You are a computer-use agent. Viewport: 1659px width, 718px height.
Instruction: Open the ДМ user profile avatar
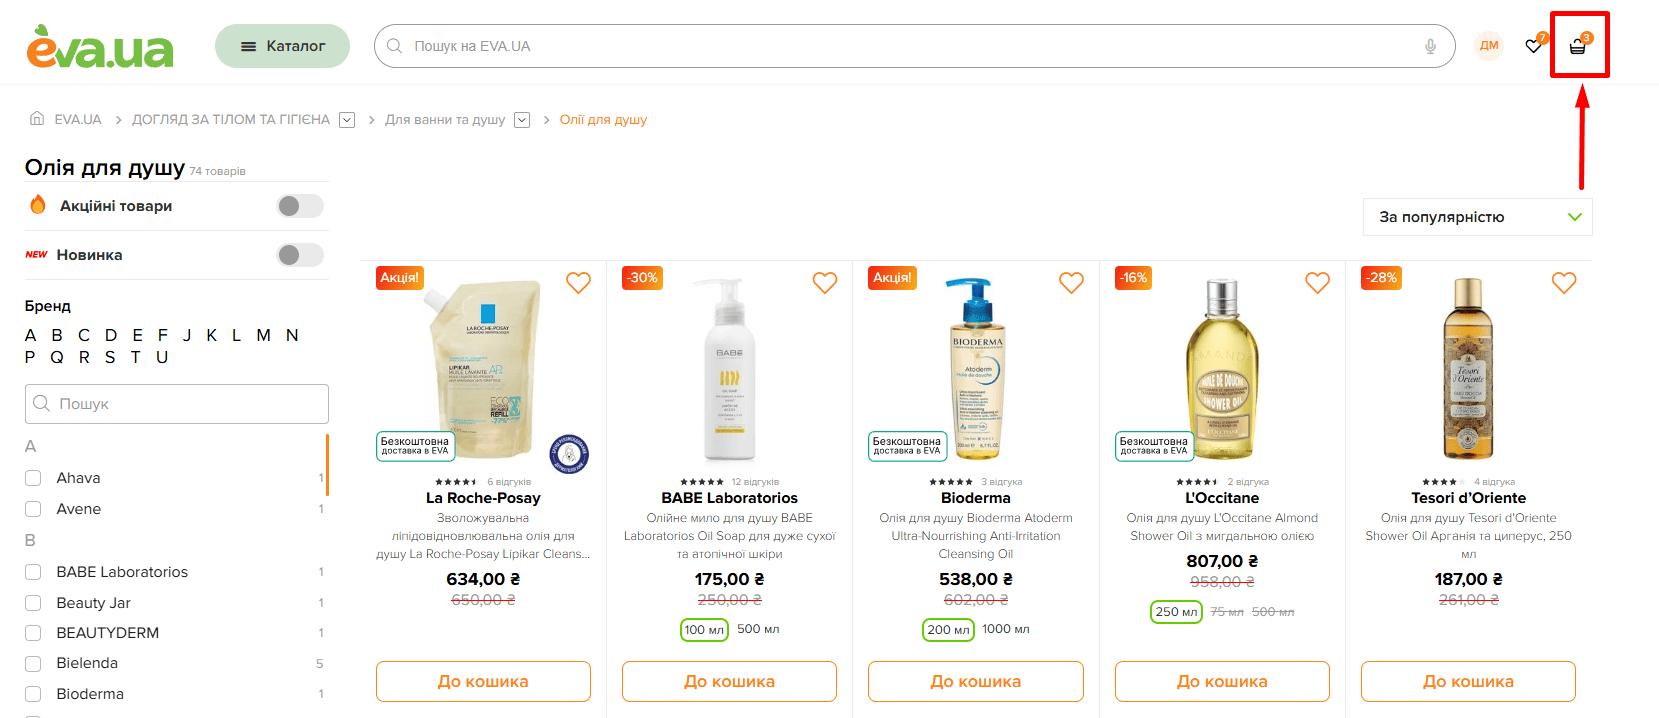[x=1489, y=46]
